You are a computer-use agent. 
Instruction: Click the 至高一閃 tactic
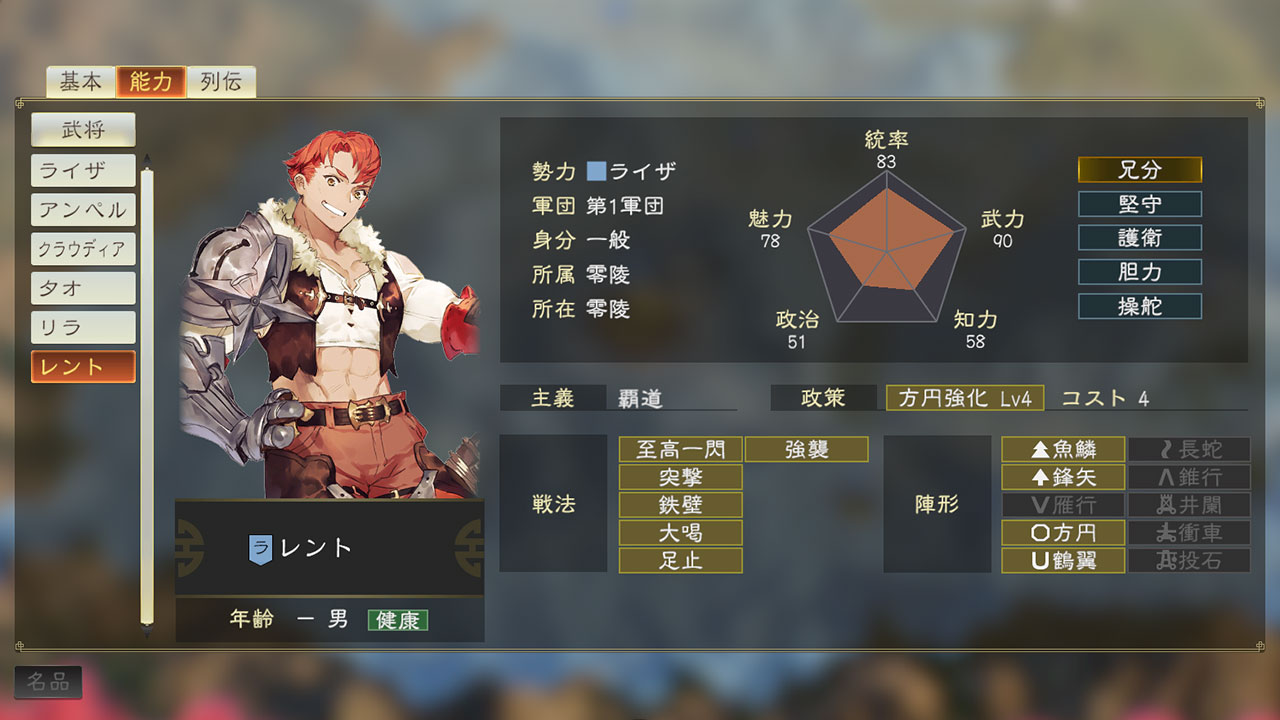tap(681, 450)
